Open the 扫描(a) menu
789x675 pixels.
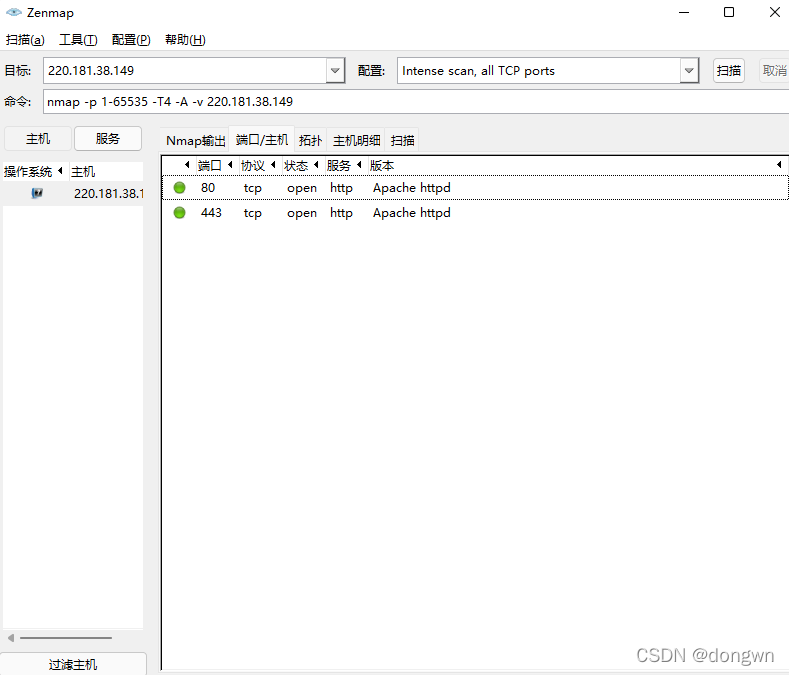click(25, 40)
